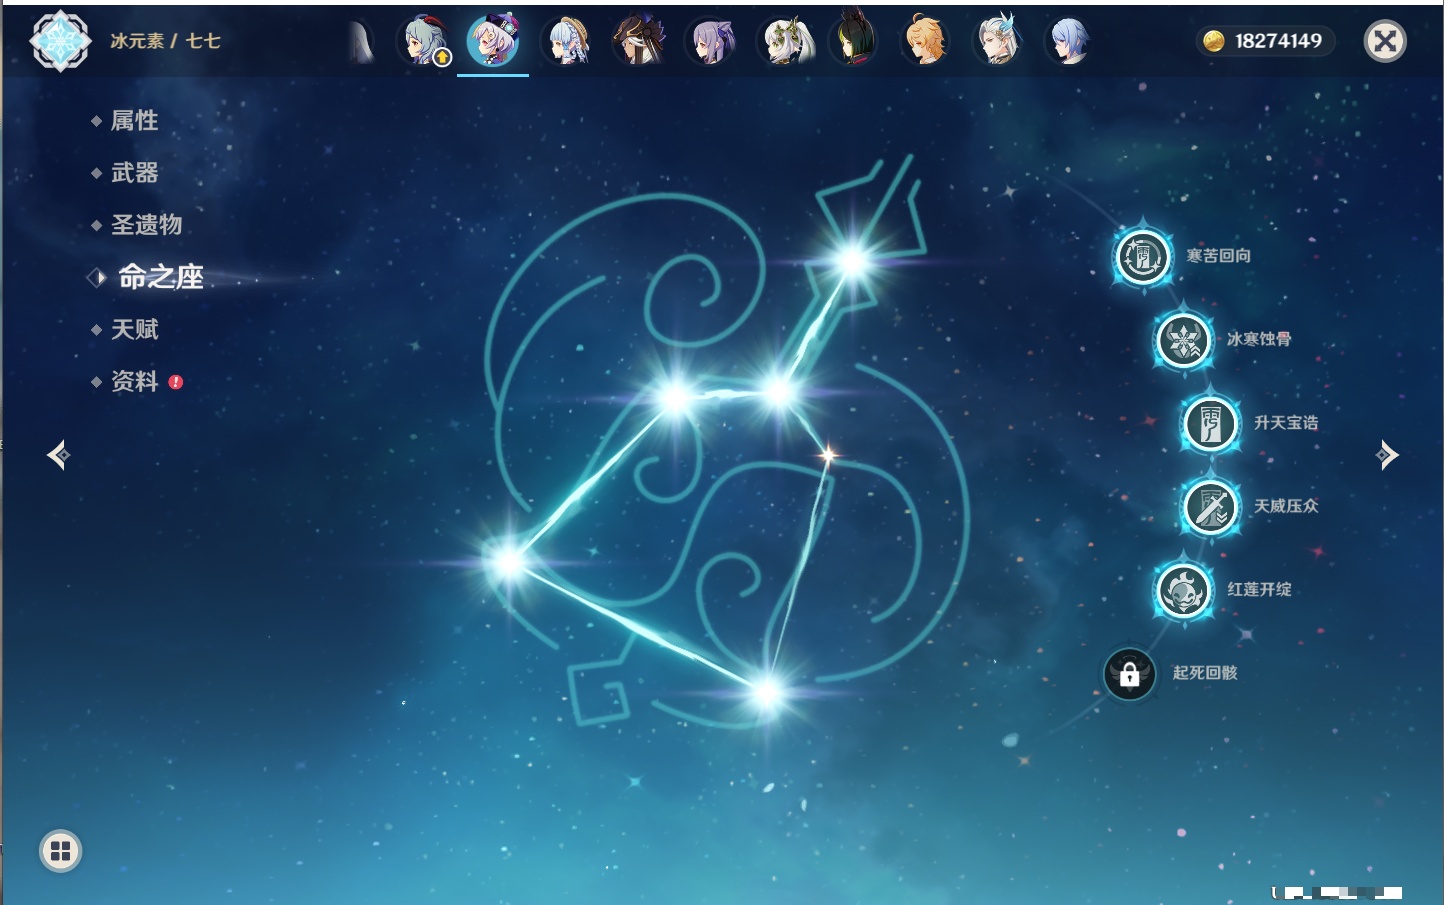Image resolution: width=1444 pixels, height=905 pixels.
Task: Open the 资料 profile tab
Action: (x=135, y=381)
